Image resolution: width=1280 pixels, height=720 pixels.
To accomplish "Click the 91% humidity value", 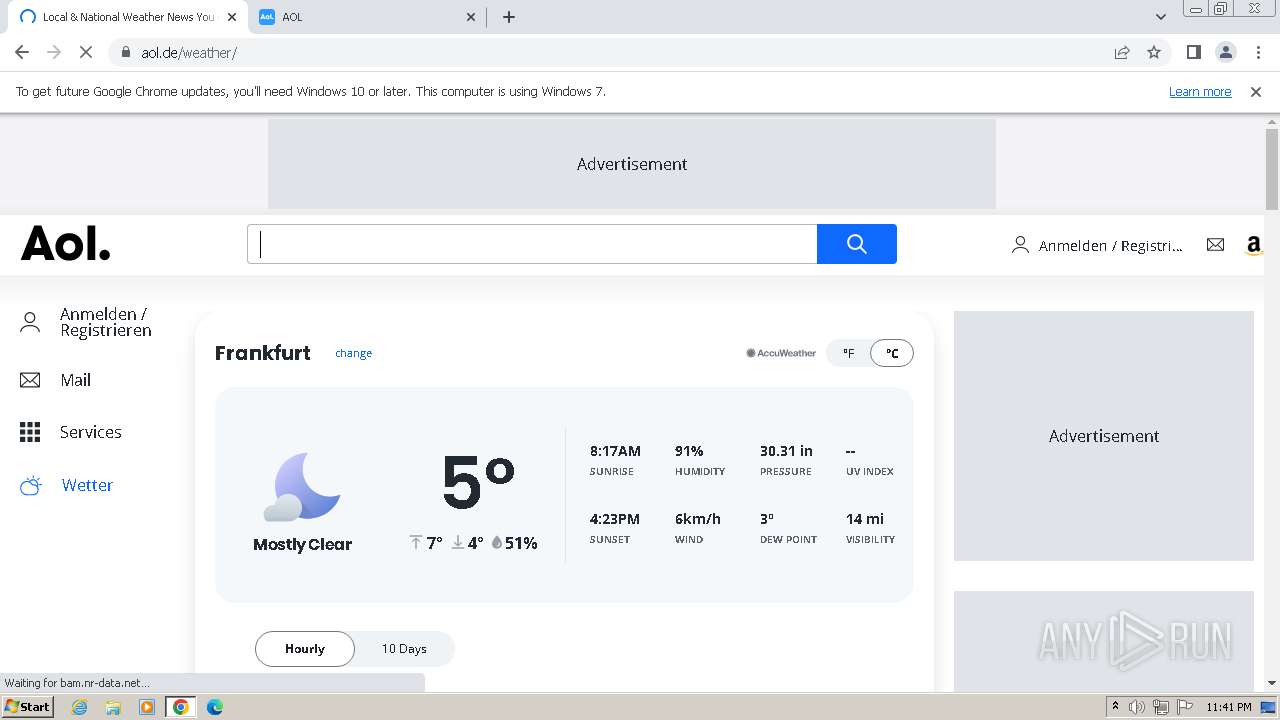I will click(x=689, y=451).
